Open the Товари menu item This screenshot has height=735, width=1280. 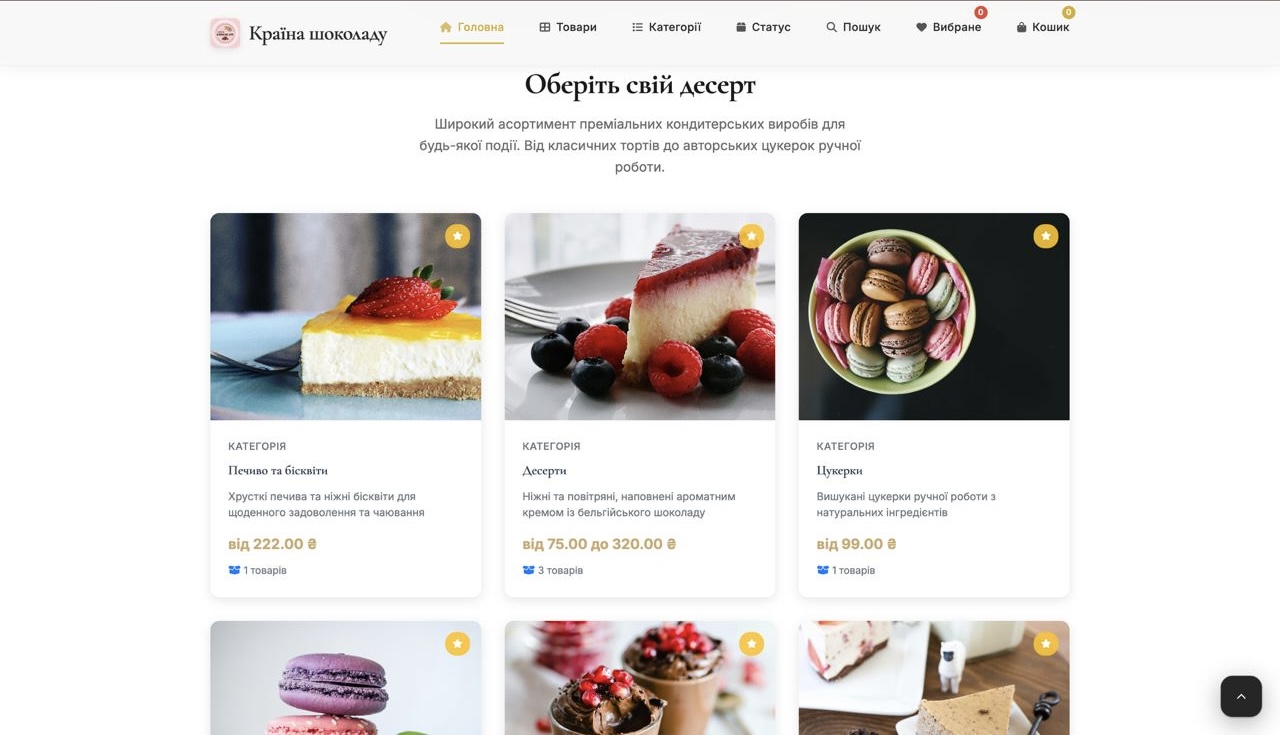(568, 27)
